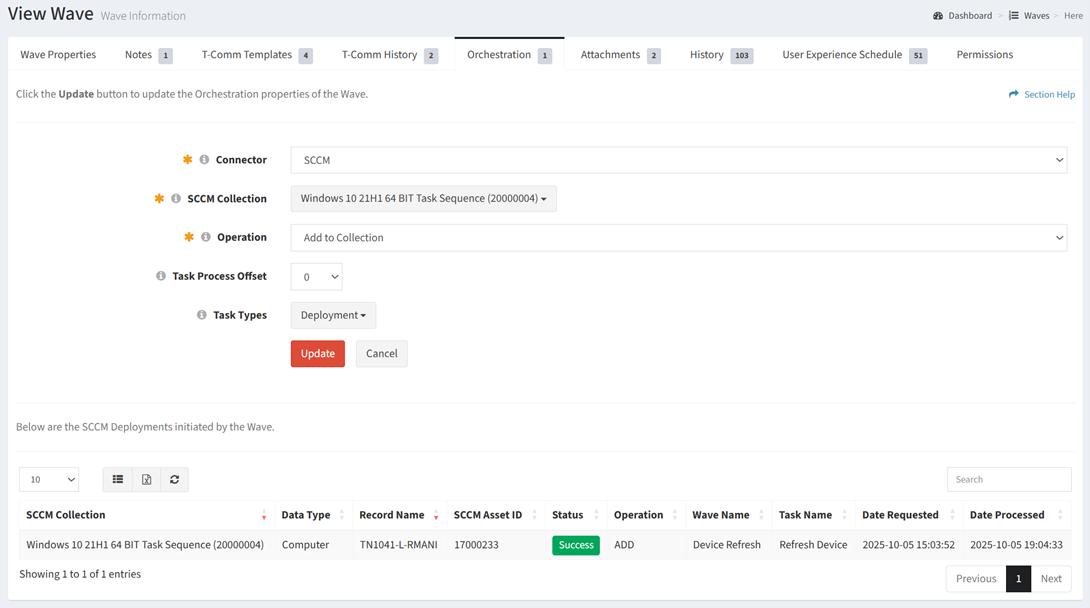
Task: Click the Task Process Offset info icon
Action: [x=161, y=276]
